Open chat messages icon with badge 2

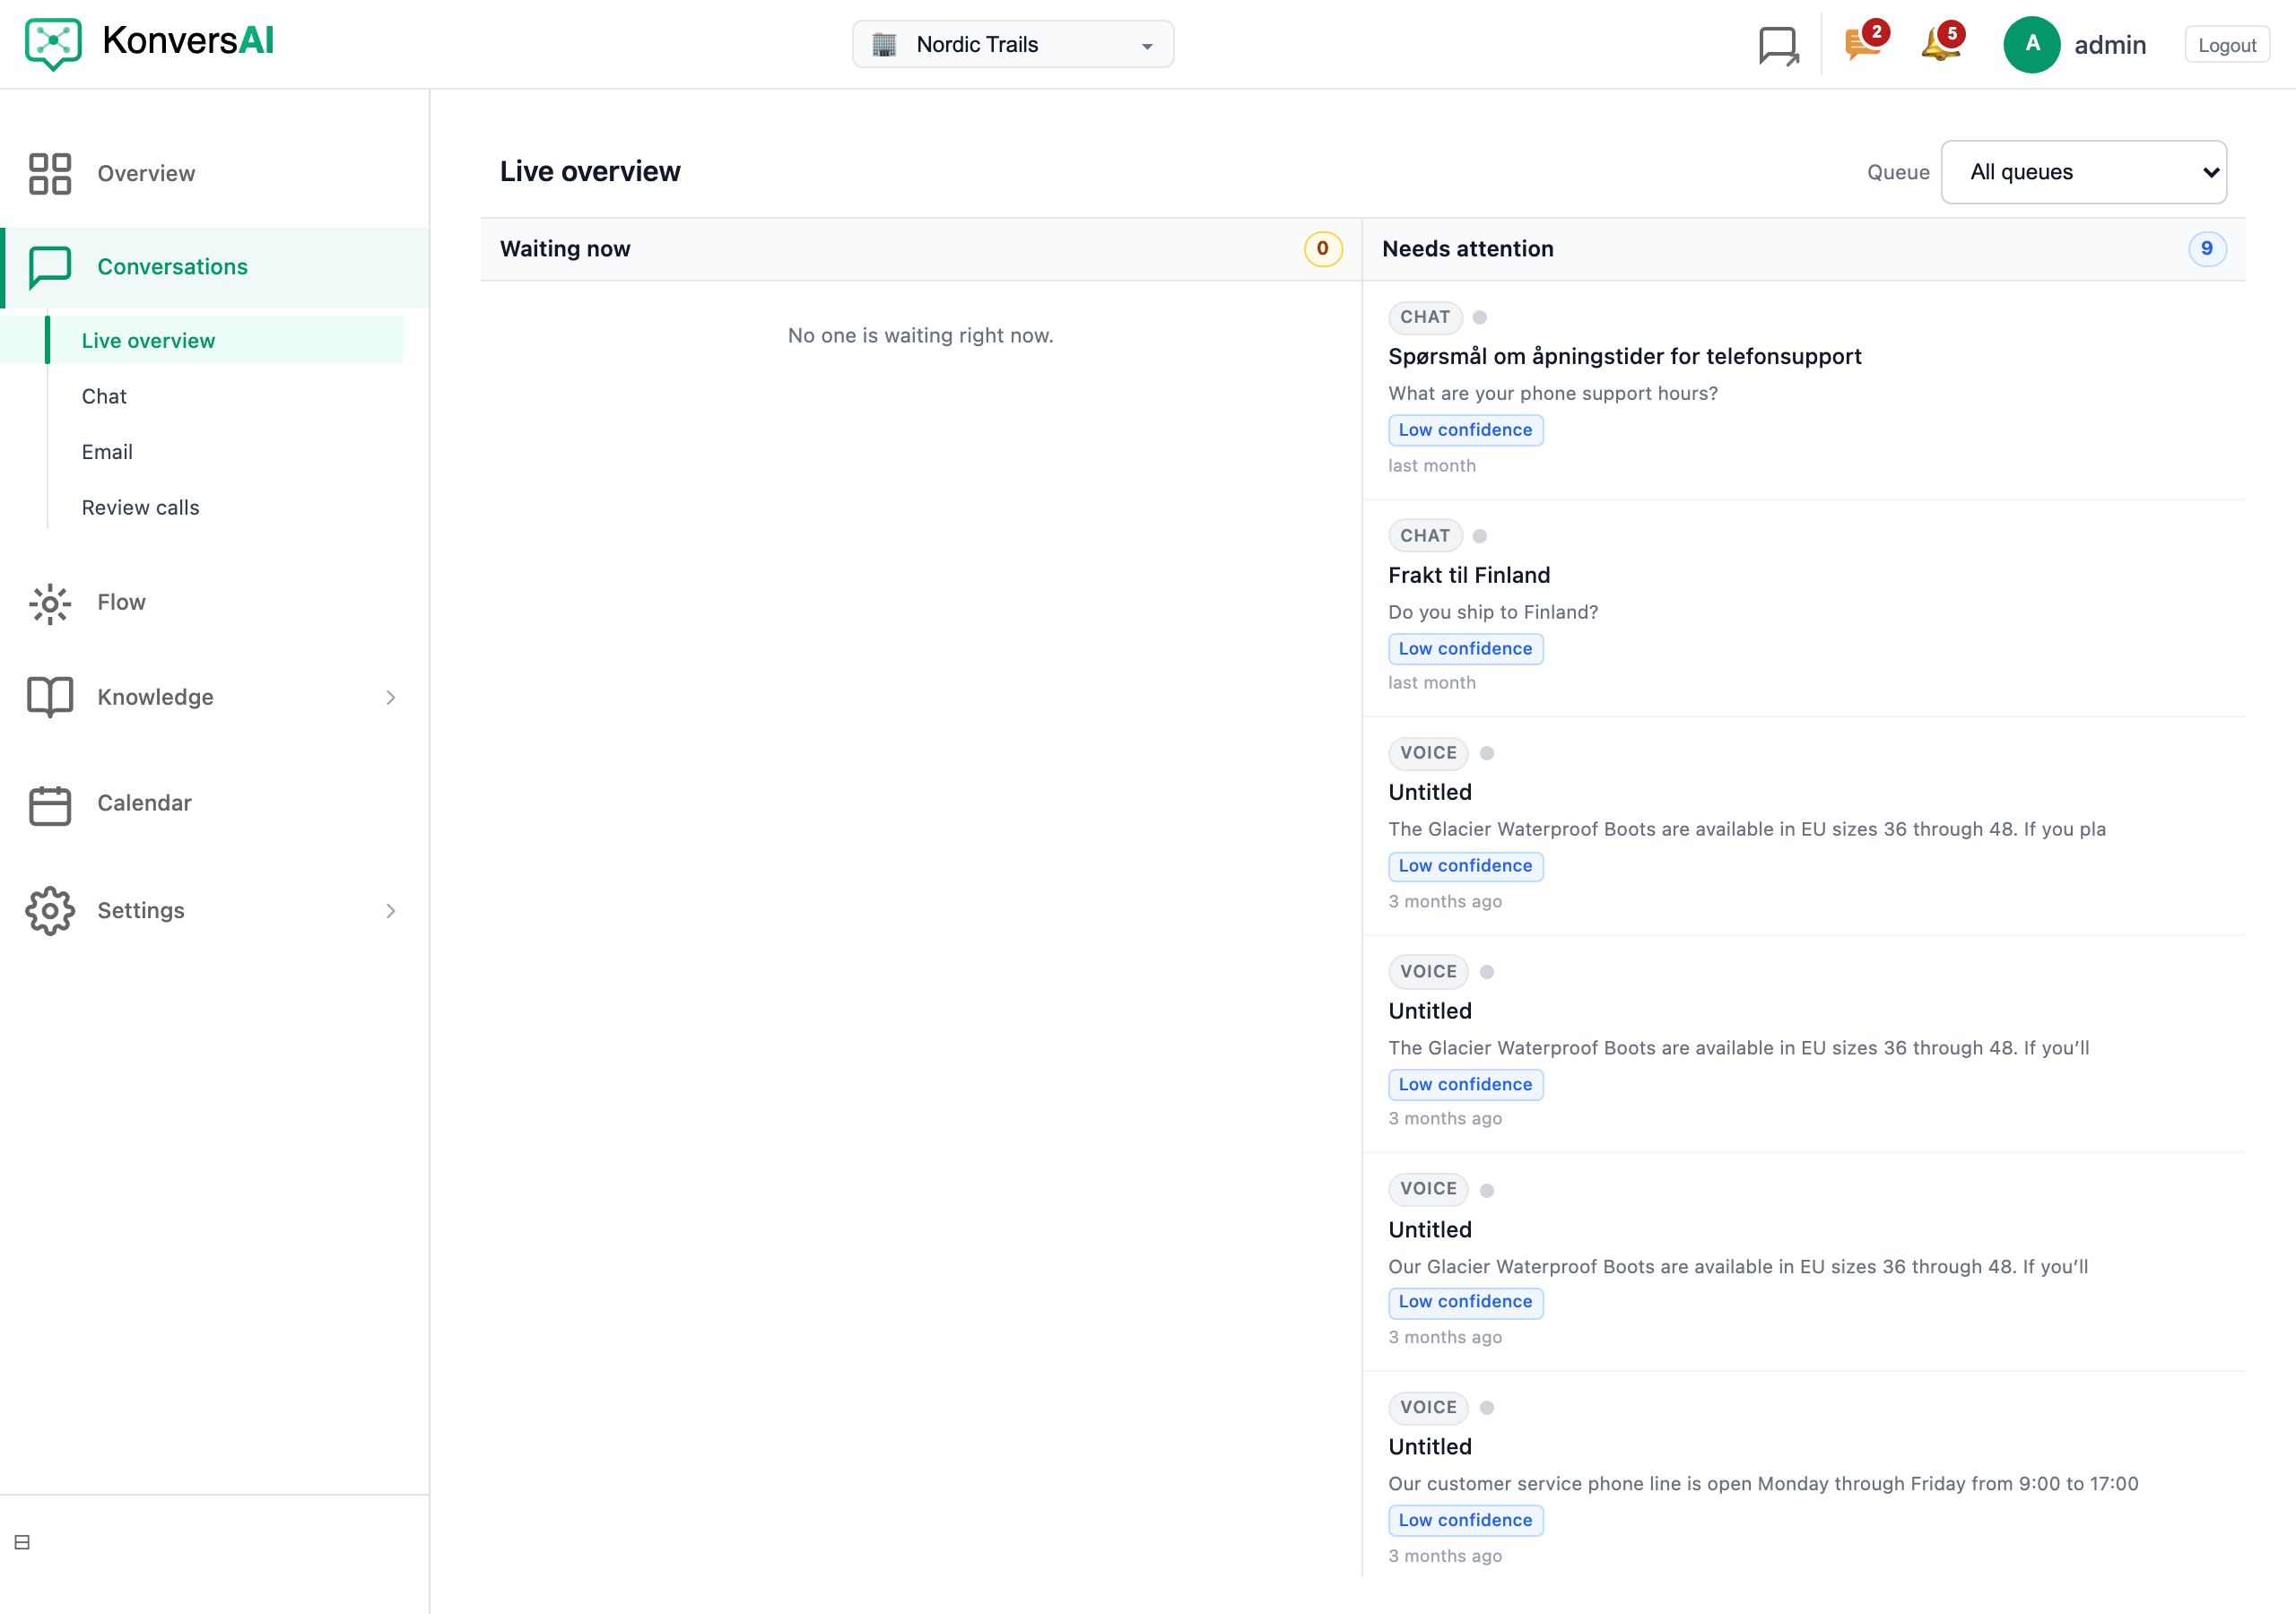(x=1865, y=42)
